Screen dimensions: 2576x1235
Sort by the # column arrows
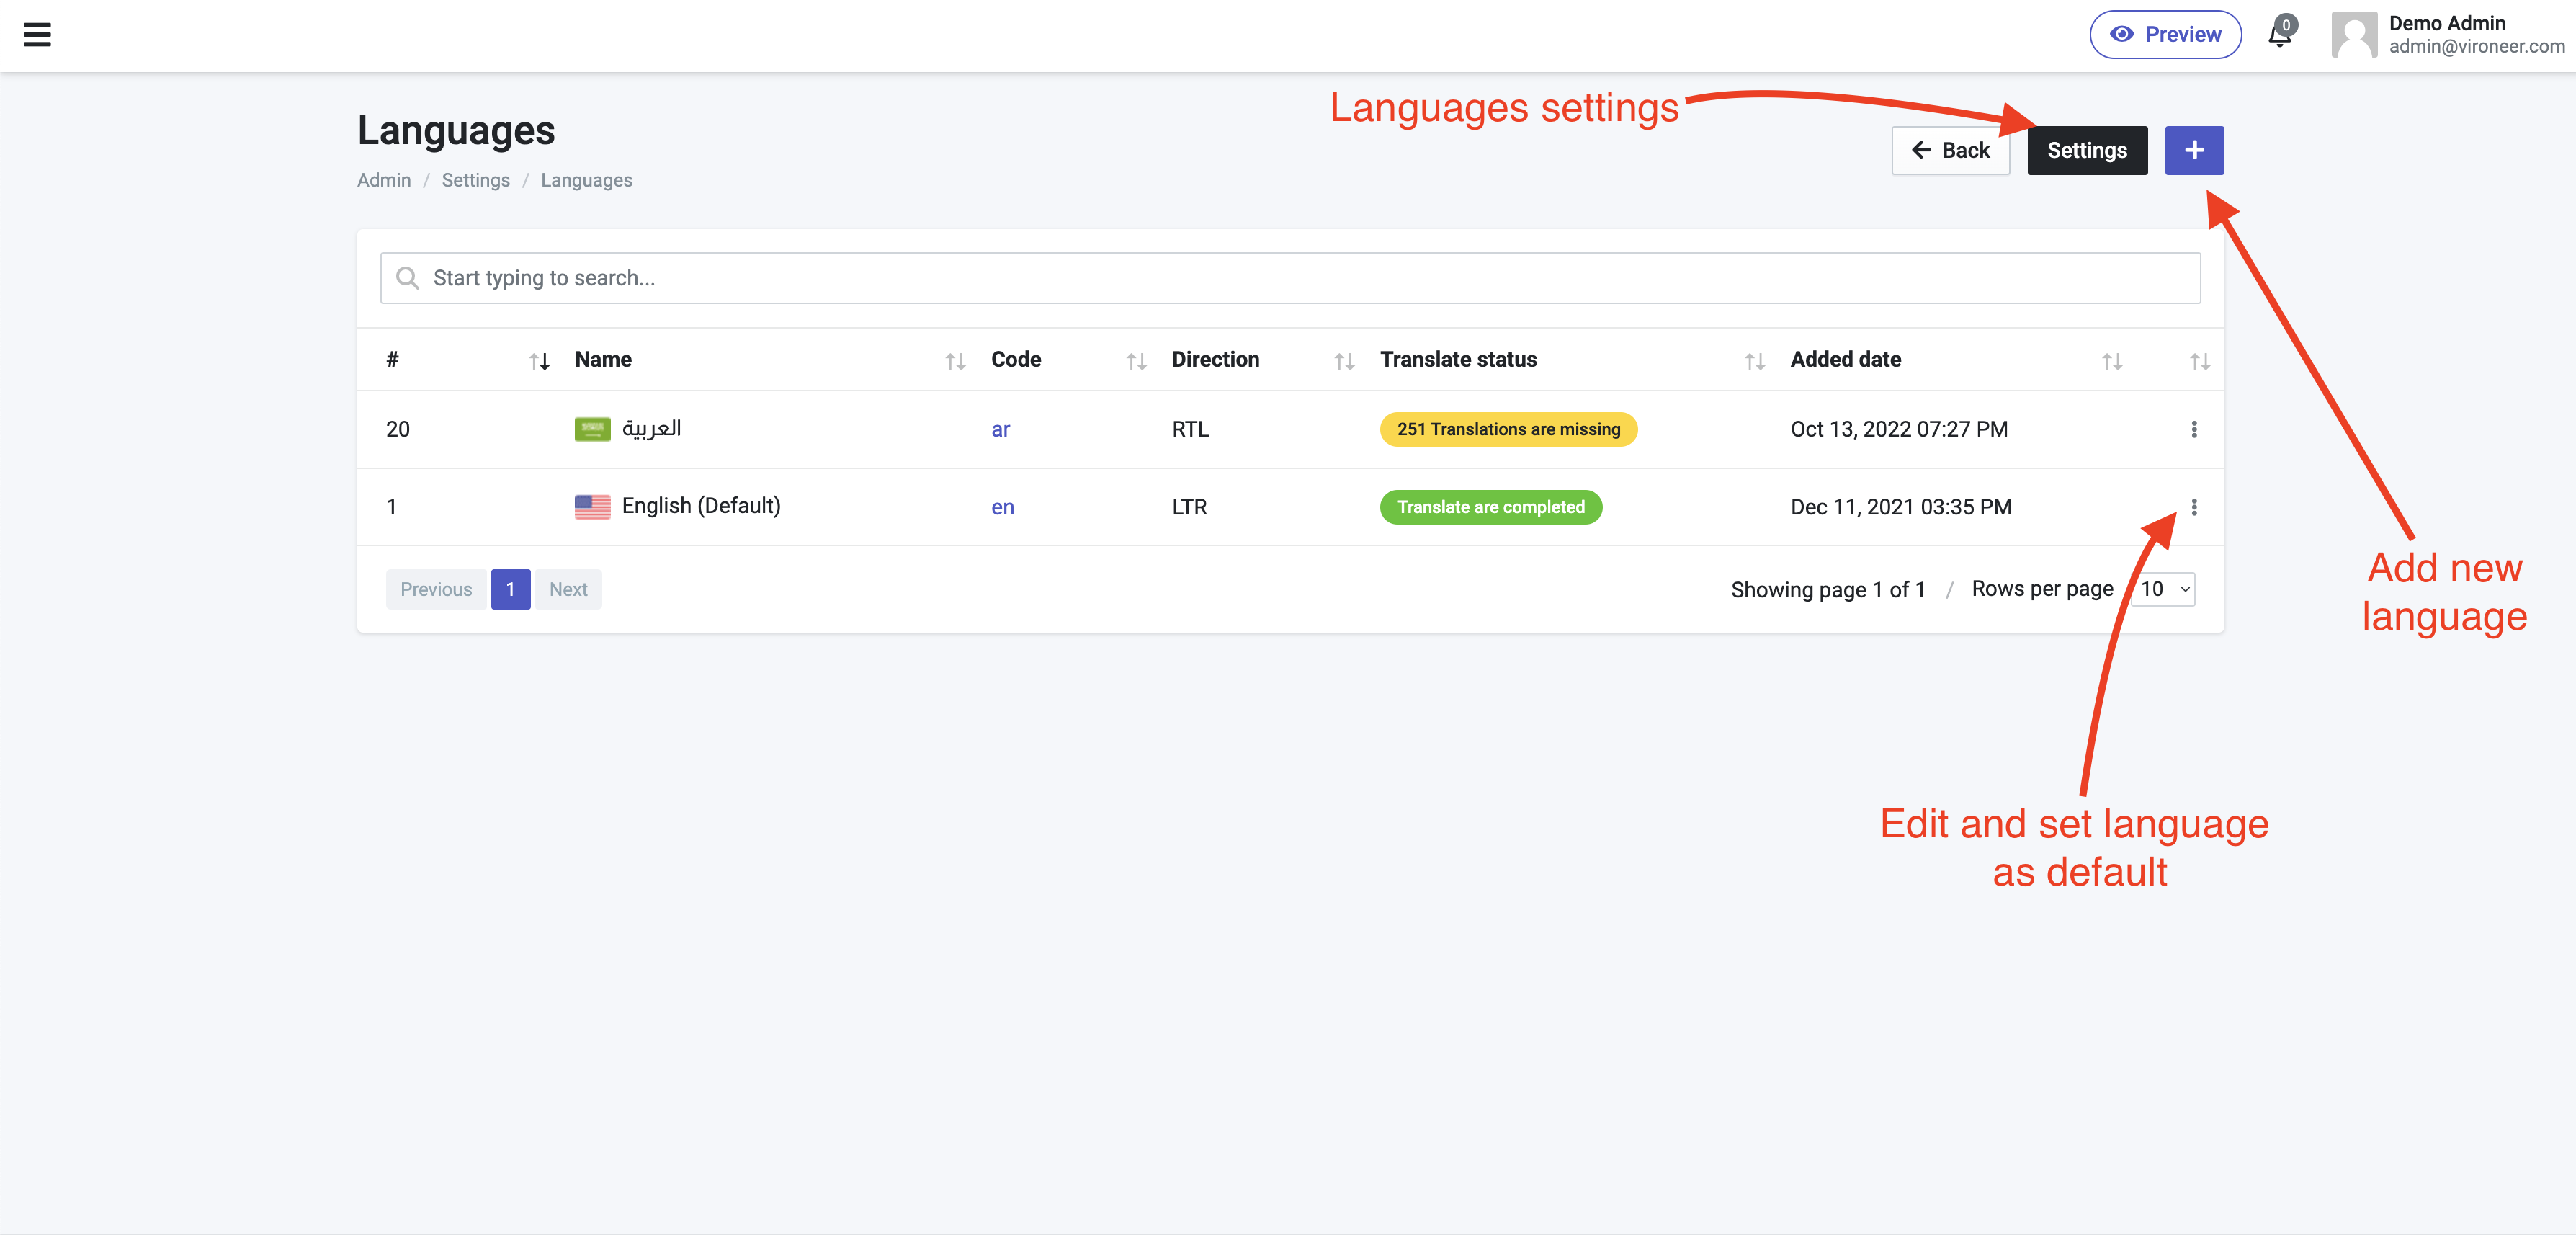point(539,361)
